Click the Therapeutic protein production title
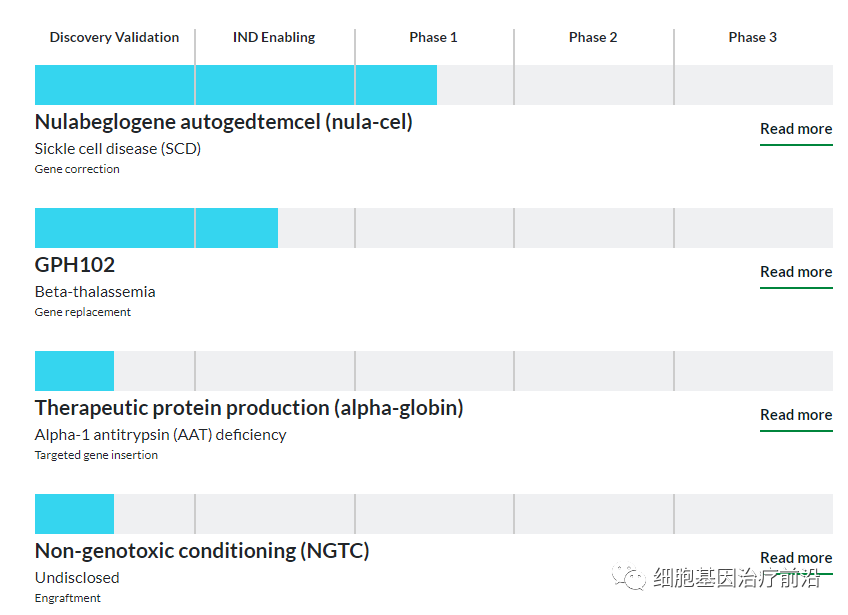This screenshot has height=615, width=848. (x=249, y=408)
